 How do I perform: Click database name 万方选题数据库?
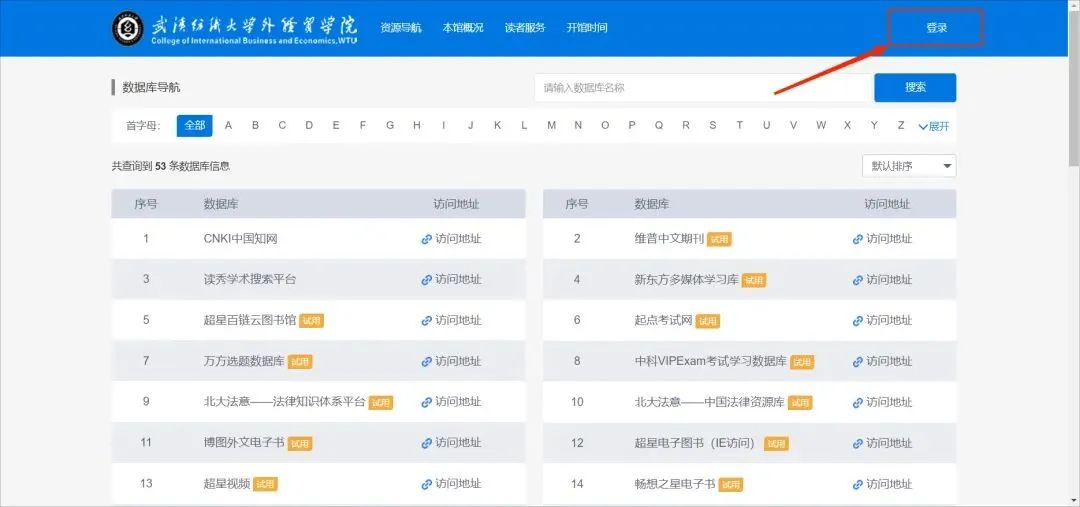pyautogui.click(x=244, y=361)
